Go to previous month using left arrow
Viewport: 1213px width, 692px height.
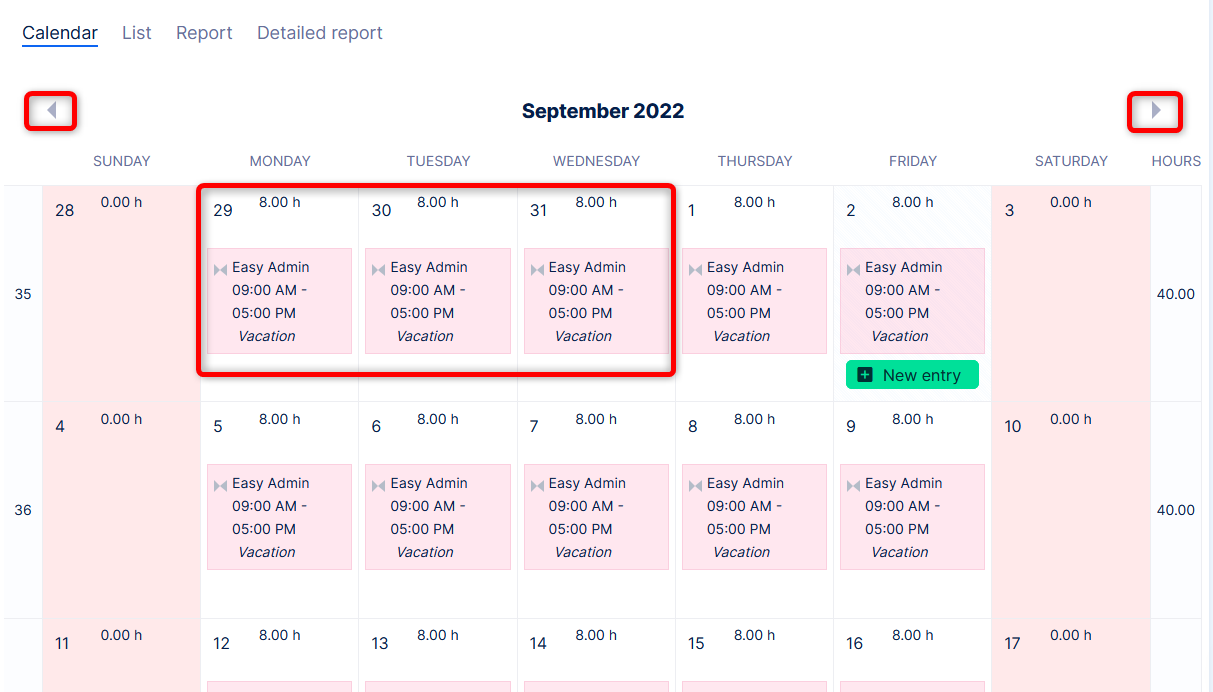pos(51,111)
